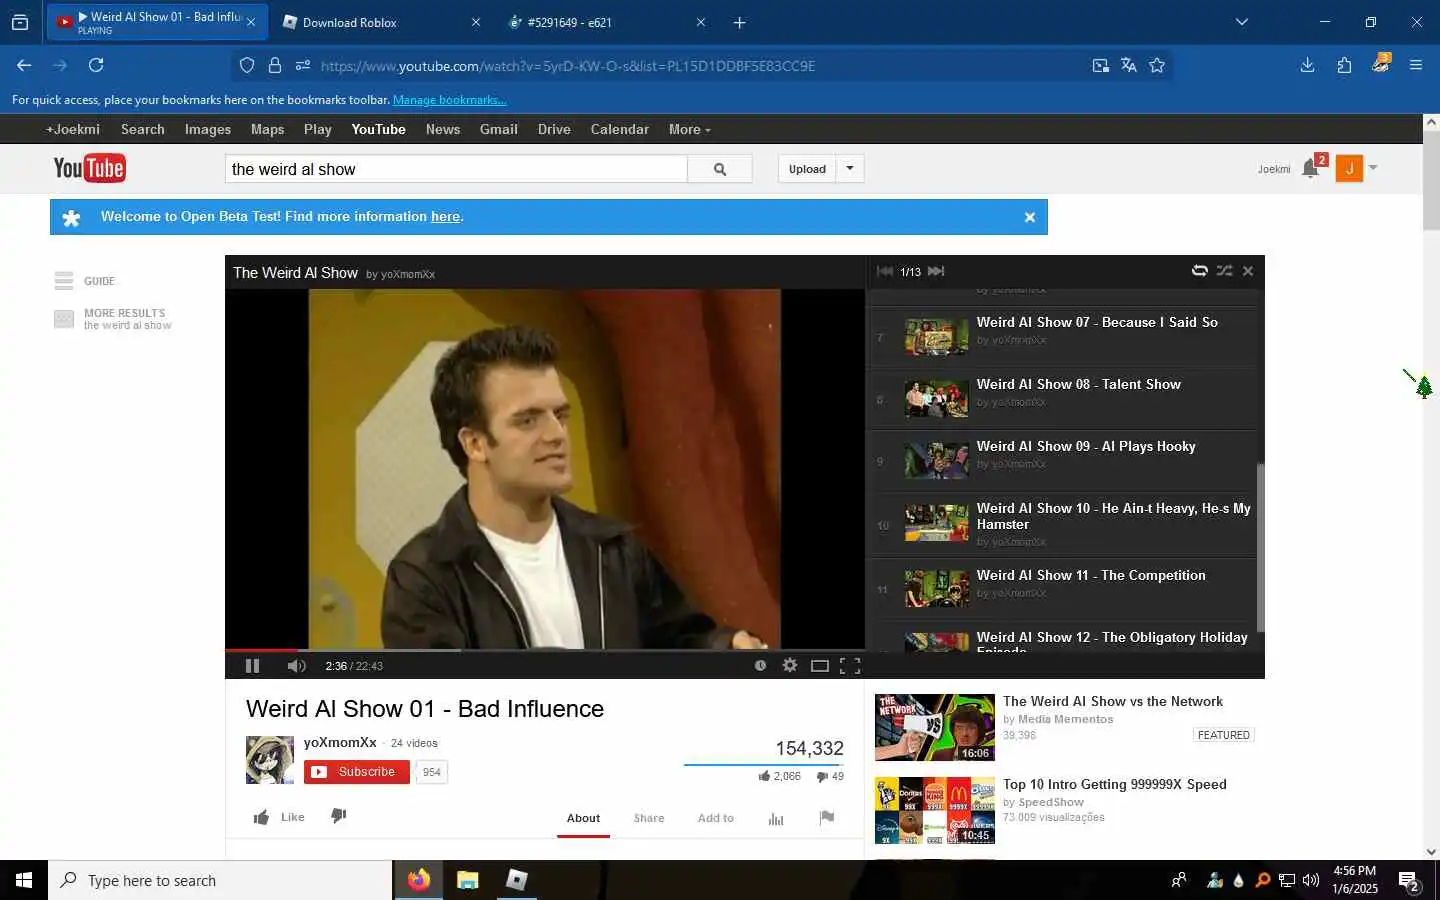Open the Firefox extensions icon
This screenshot has height=900, width=1440.
[1344, 65]
